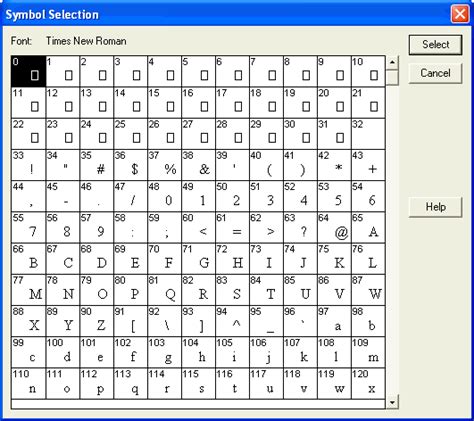Choose lowercase n in cell 110
The height and width of the screenshot is (421, 474).
pyautogui.click(x=29, y=384)
